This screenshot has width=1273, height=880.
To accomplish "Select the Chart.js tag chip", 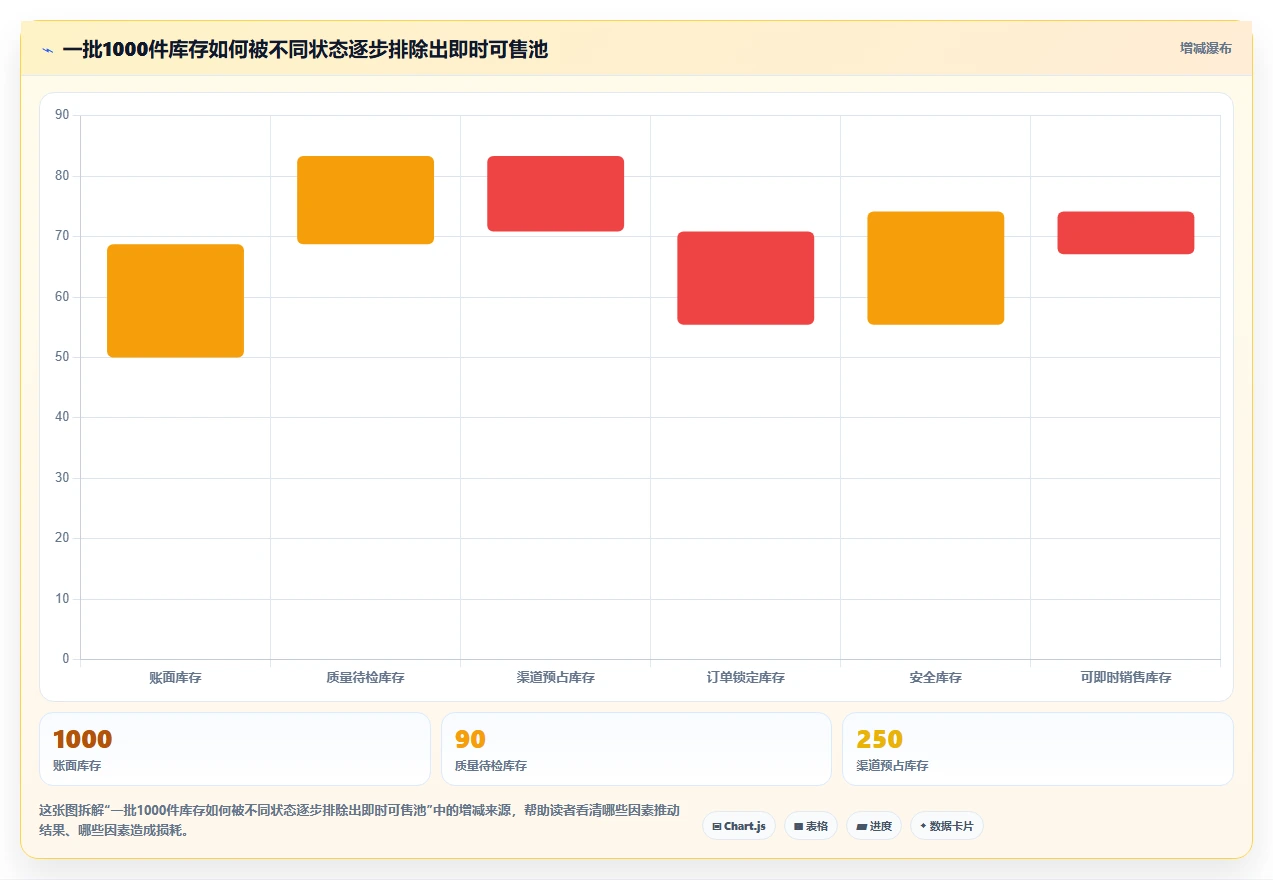I will pos(739,826).
